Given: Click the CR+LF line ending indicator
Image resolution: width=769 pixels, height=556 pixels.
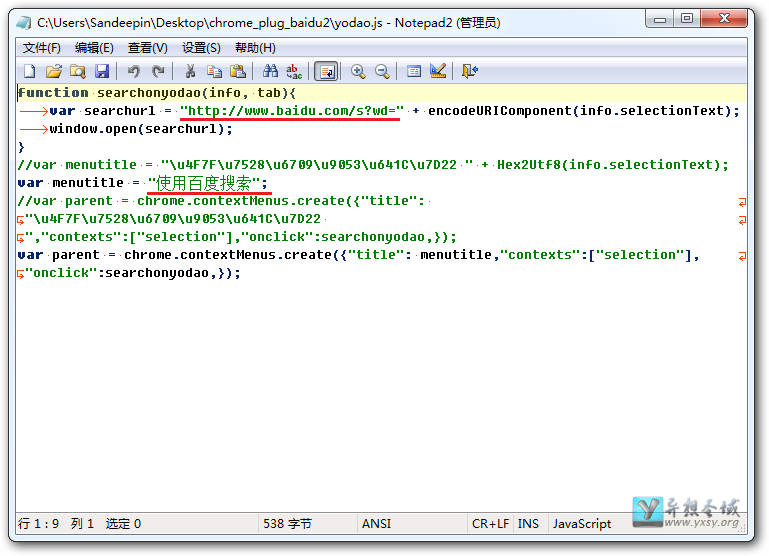Looking at the screenshot, I should [x=490, y=524].
